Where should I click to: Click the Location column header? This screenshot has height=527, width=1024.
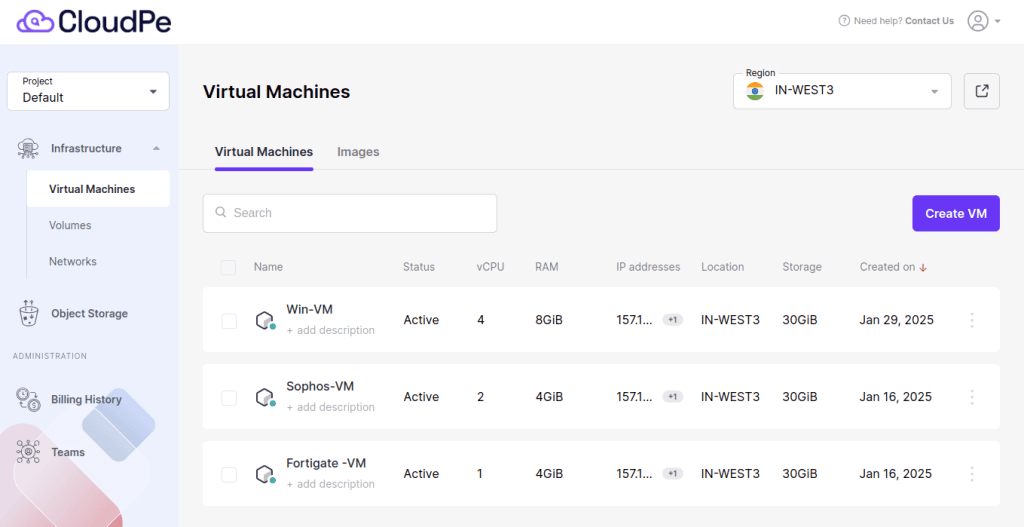722,267
